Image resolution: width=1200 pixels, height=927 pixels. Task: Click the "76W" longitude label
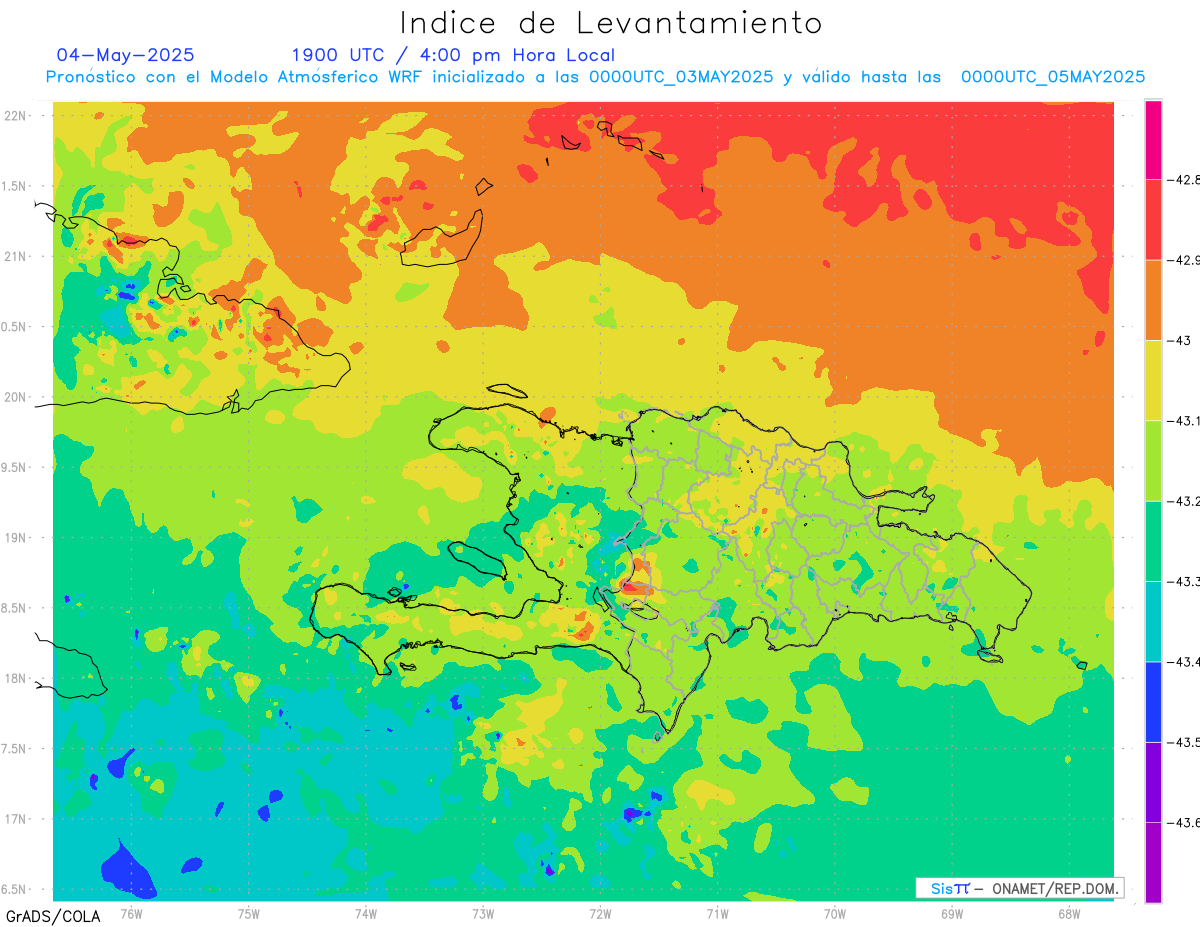click(131, 913)
